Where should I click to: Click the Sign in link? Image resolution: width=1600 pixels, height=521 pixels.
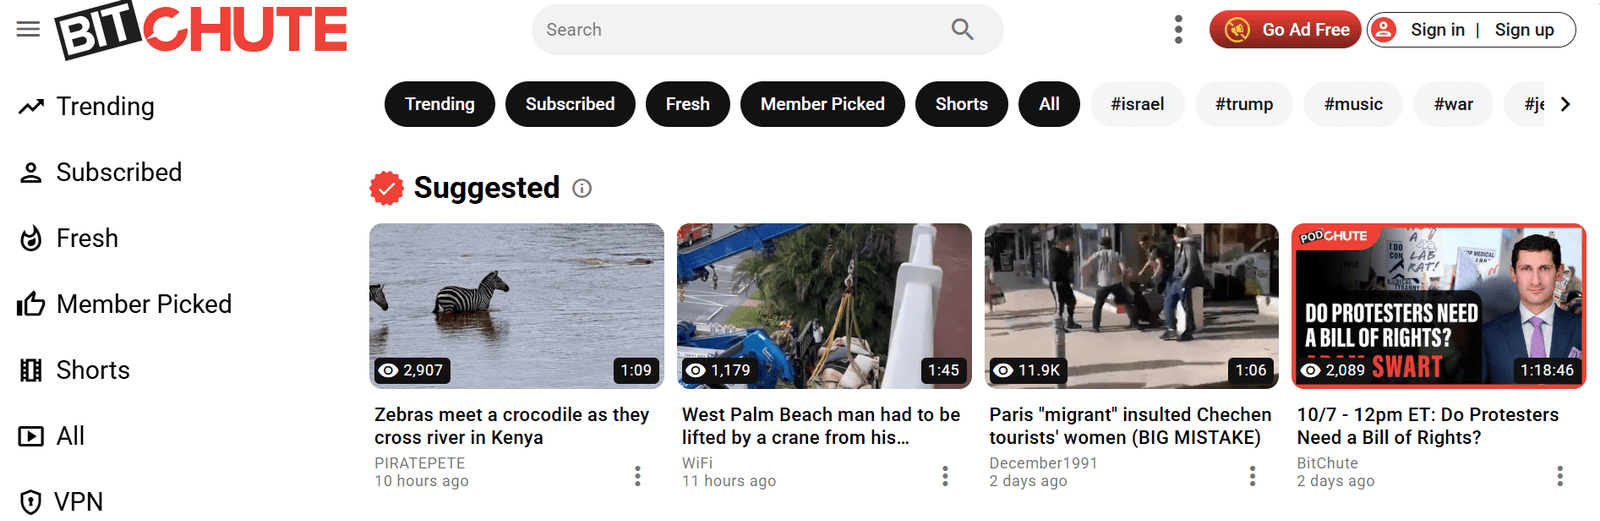1437,30
